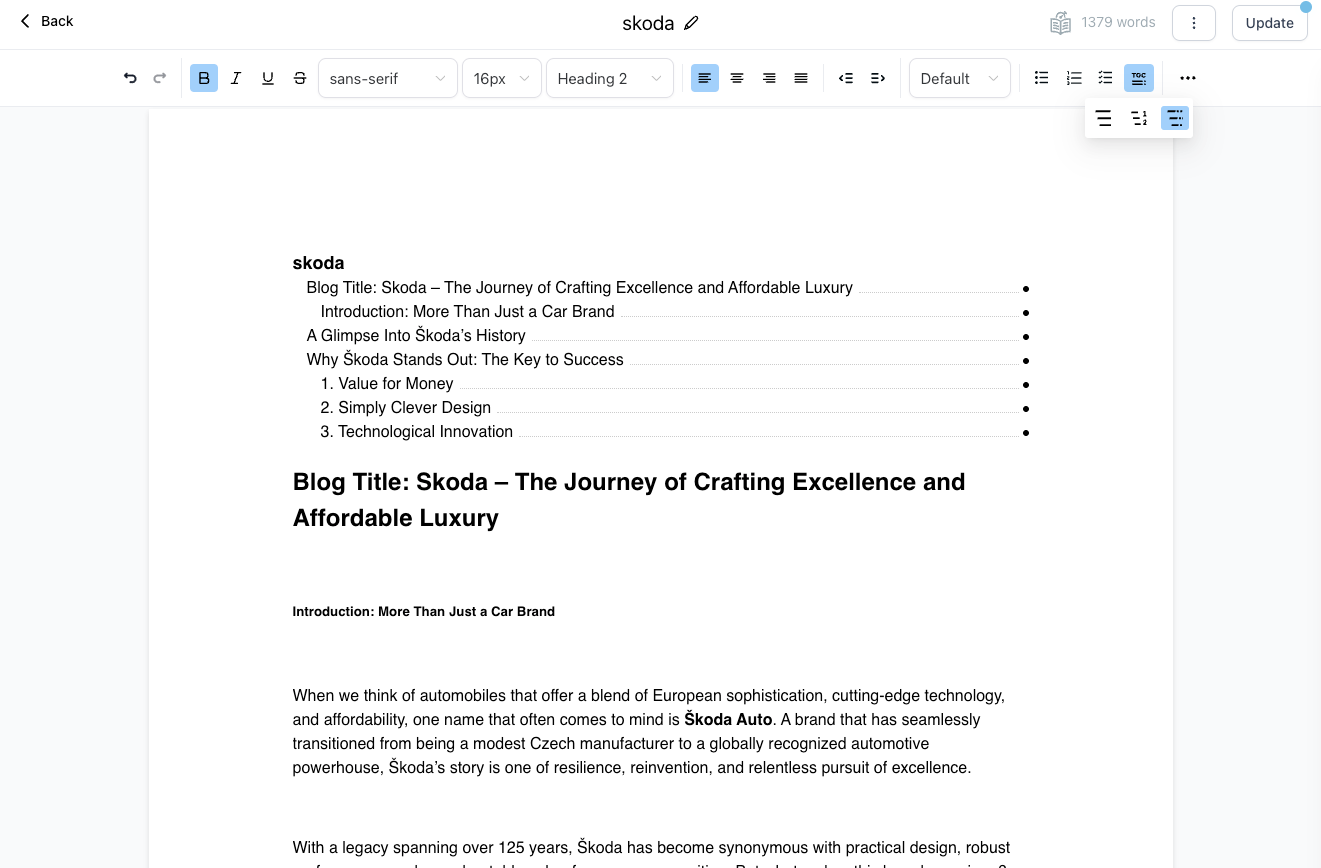Open the sans-serif font family dropdown
Image resolution: width=1321 pixels, height=868 pixels.
(x=387, y=78)
